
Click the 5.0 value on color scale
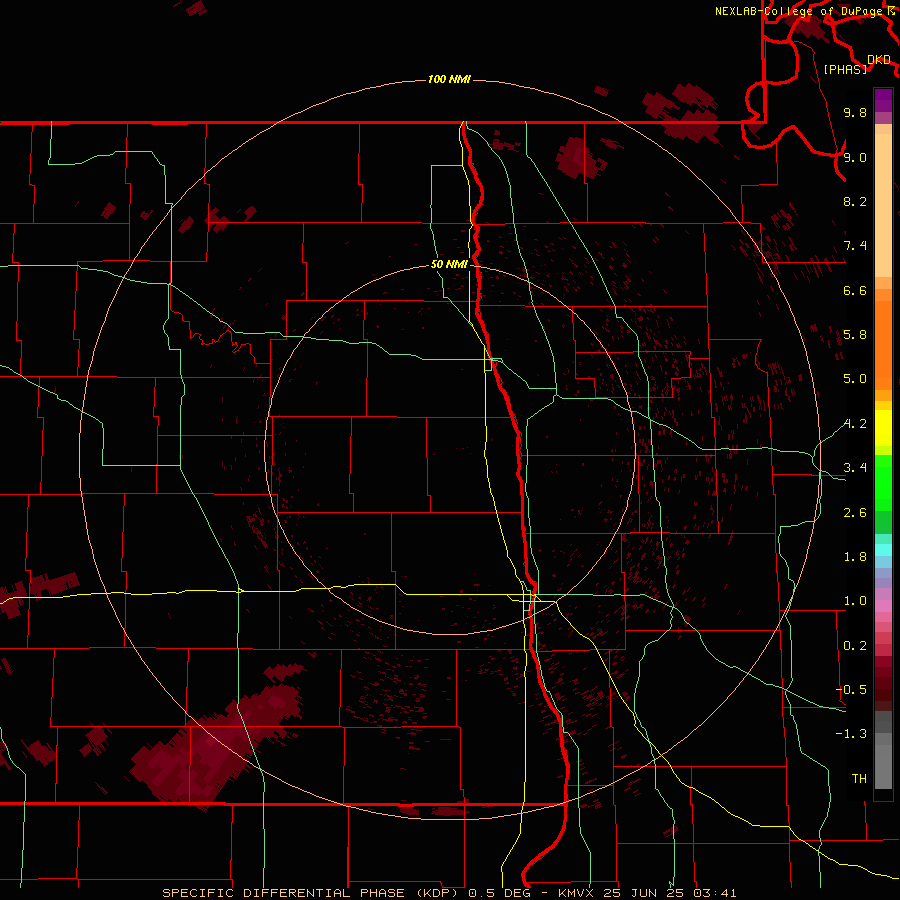[855, 379]
